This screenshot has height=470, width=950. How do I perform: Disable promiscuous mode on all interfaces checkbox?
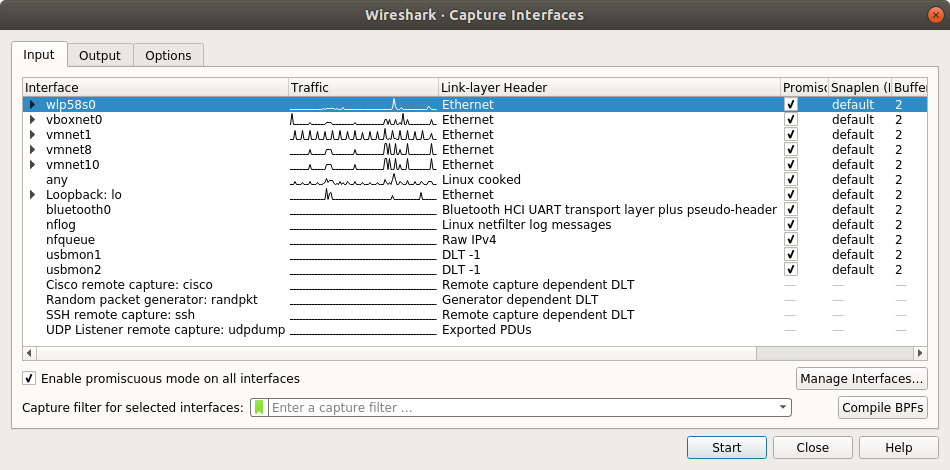point(28,379)
